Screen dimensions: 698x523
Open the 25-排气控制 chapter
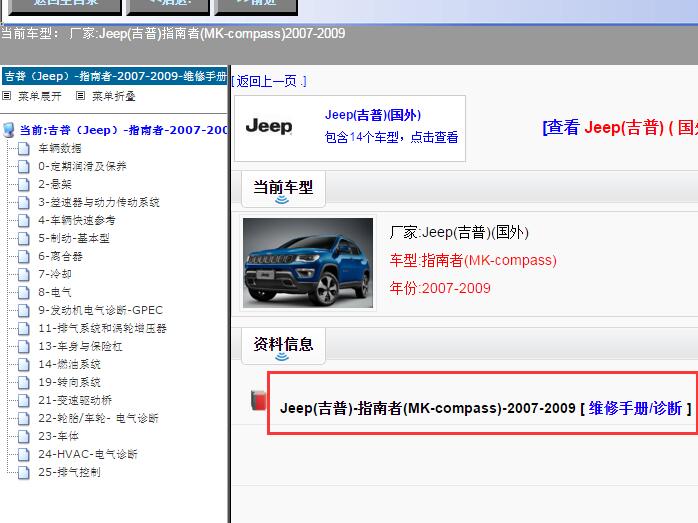click(69, 472)
